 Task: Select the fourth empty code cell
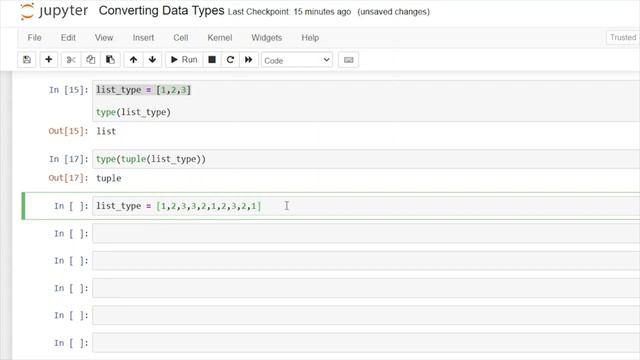[x=366, y=316]
